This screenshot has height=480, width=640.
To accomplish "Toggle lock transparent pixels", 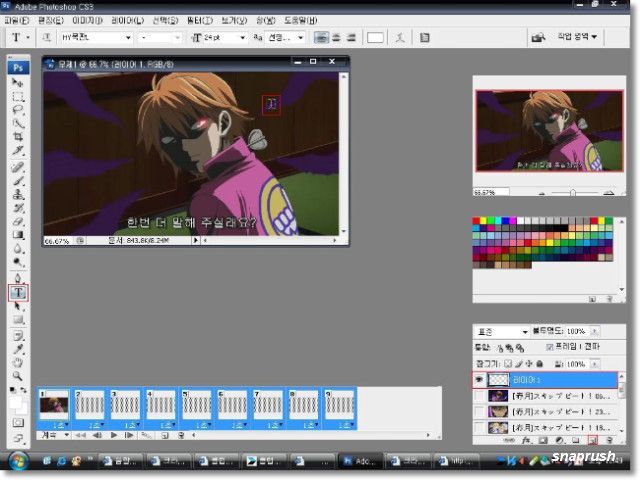I will coord(508,363).
